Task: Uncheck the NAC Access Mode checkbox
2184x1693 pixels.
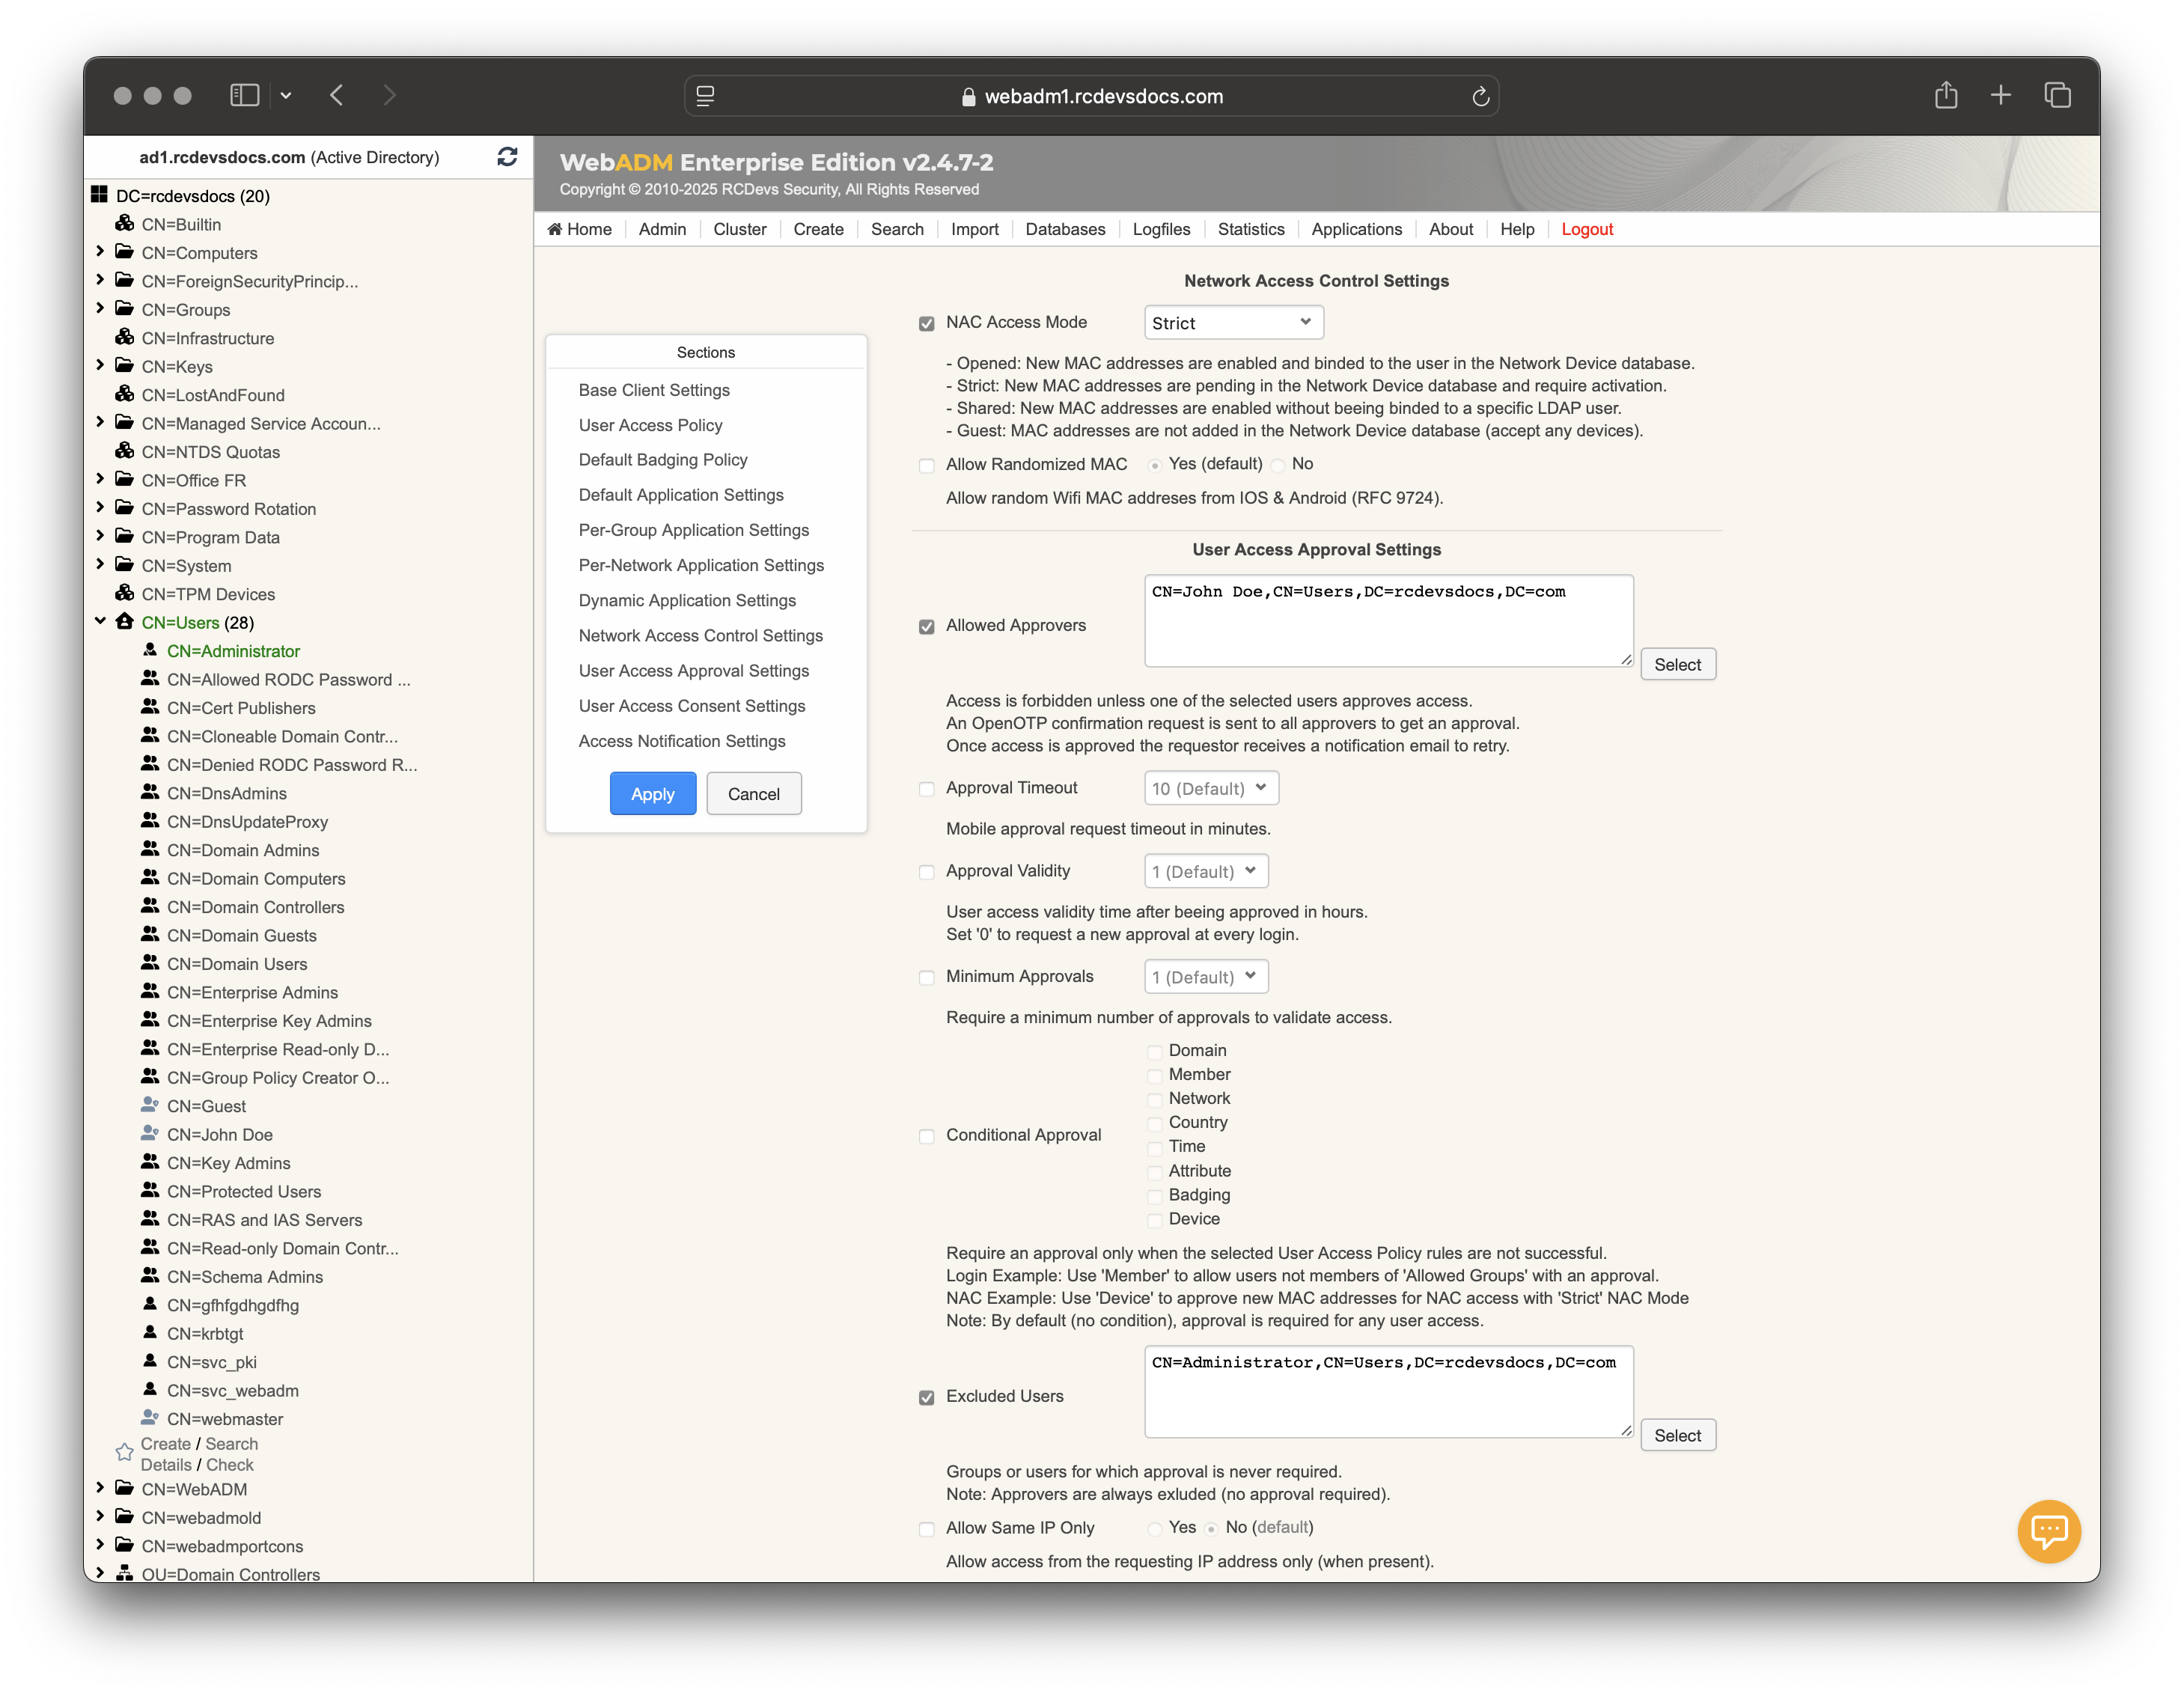Action: tap(926, 323)
